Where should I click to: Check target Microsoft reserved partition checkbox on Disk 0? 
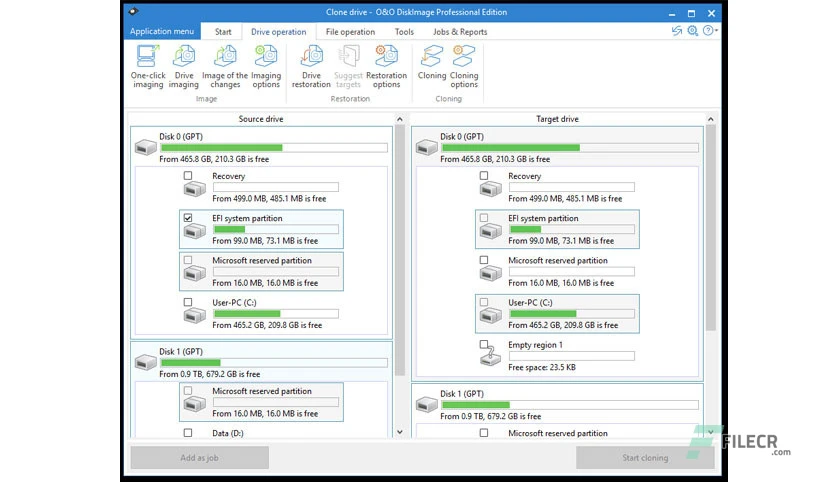click(x=484, y=260)
